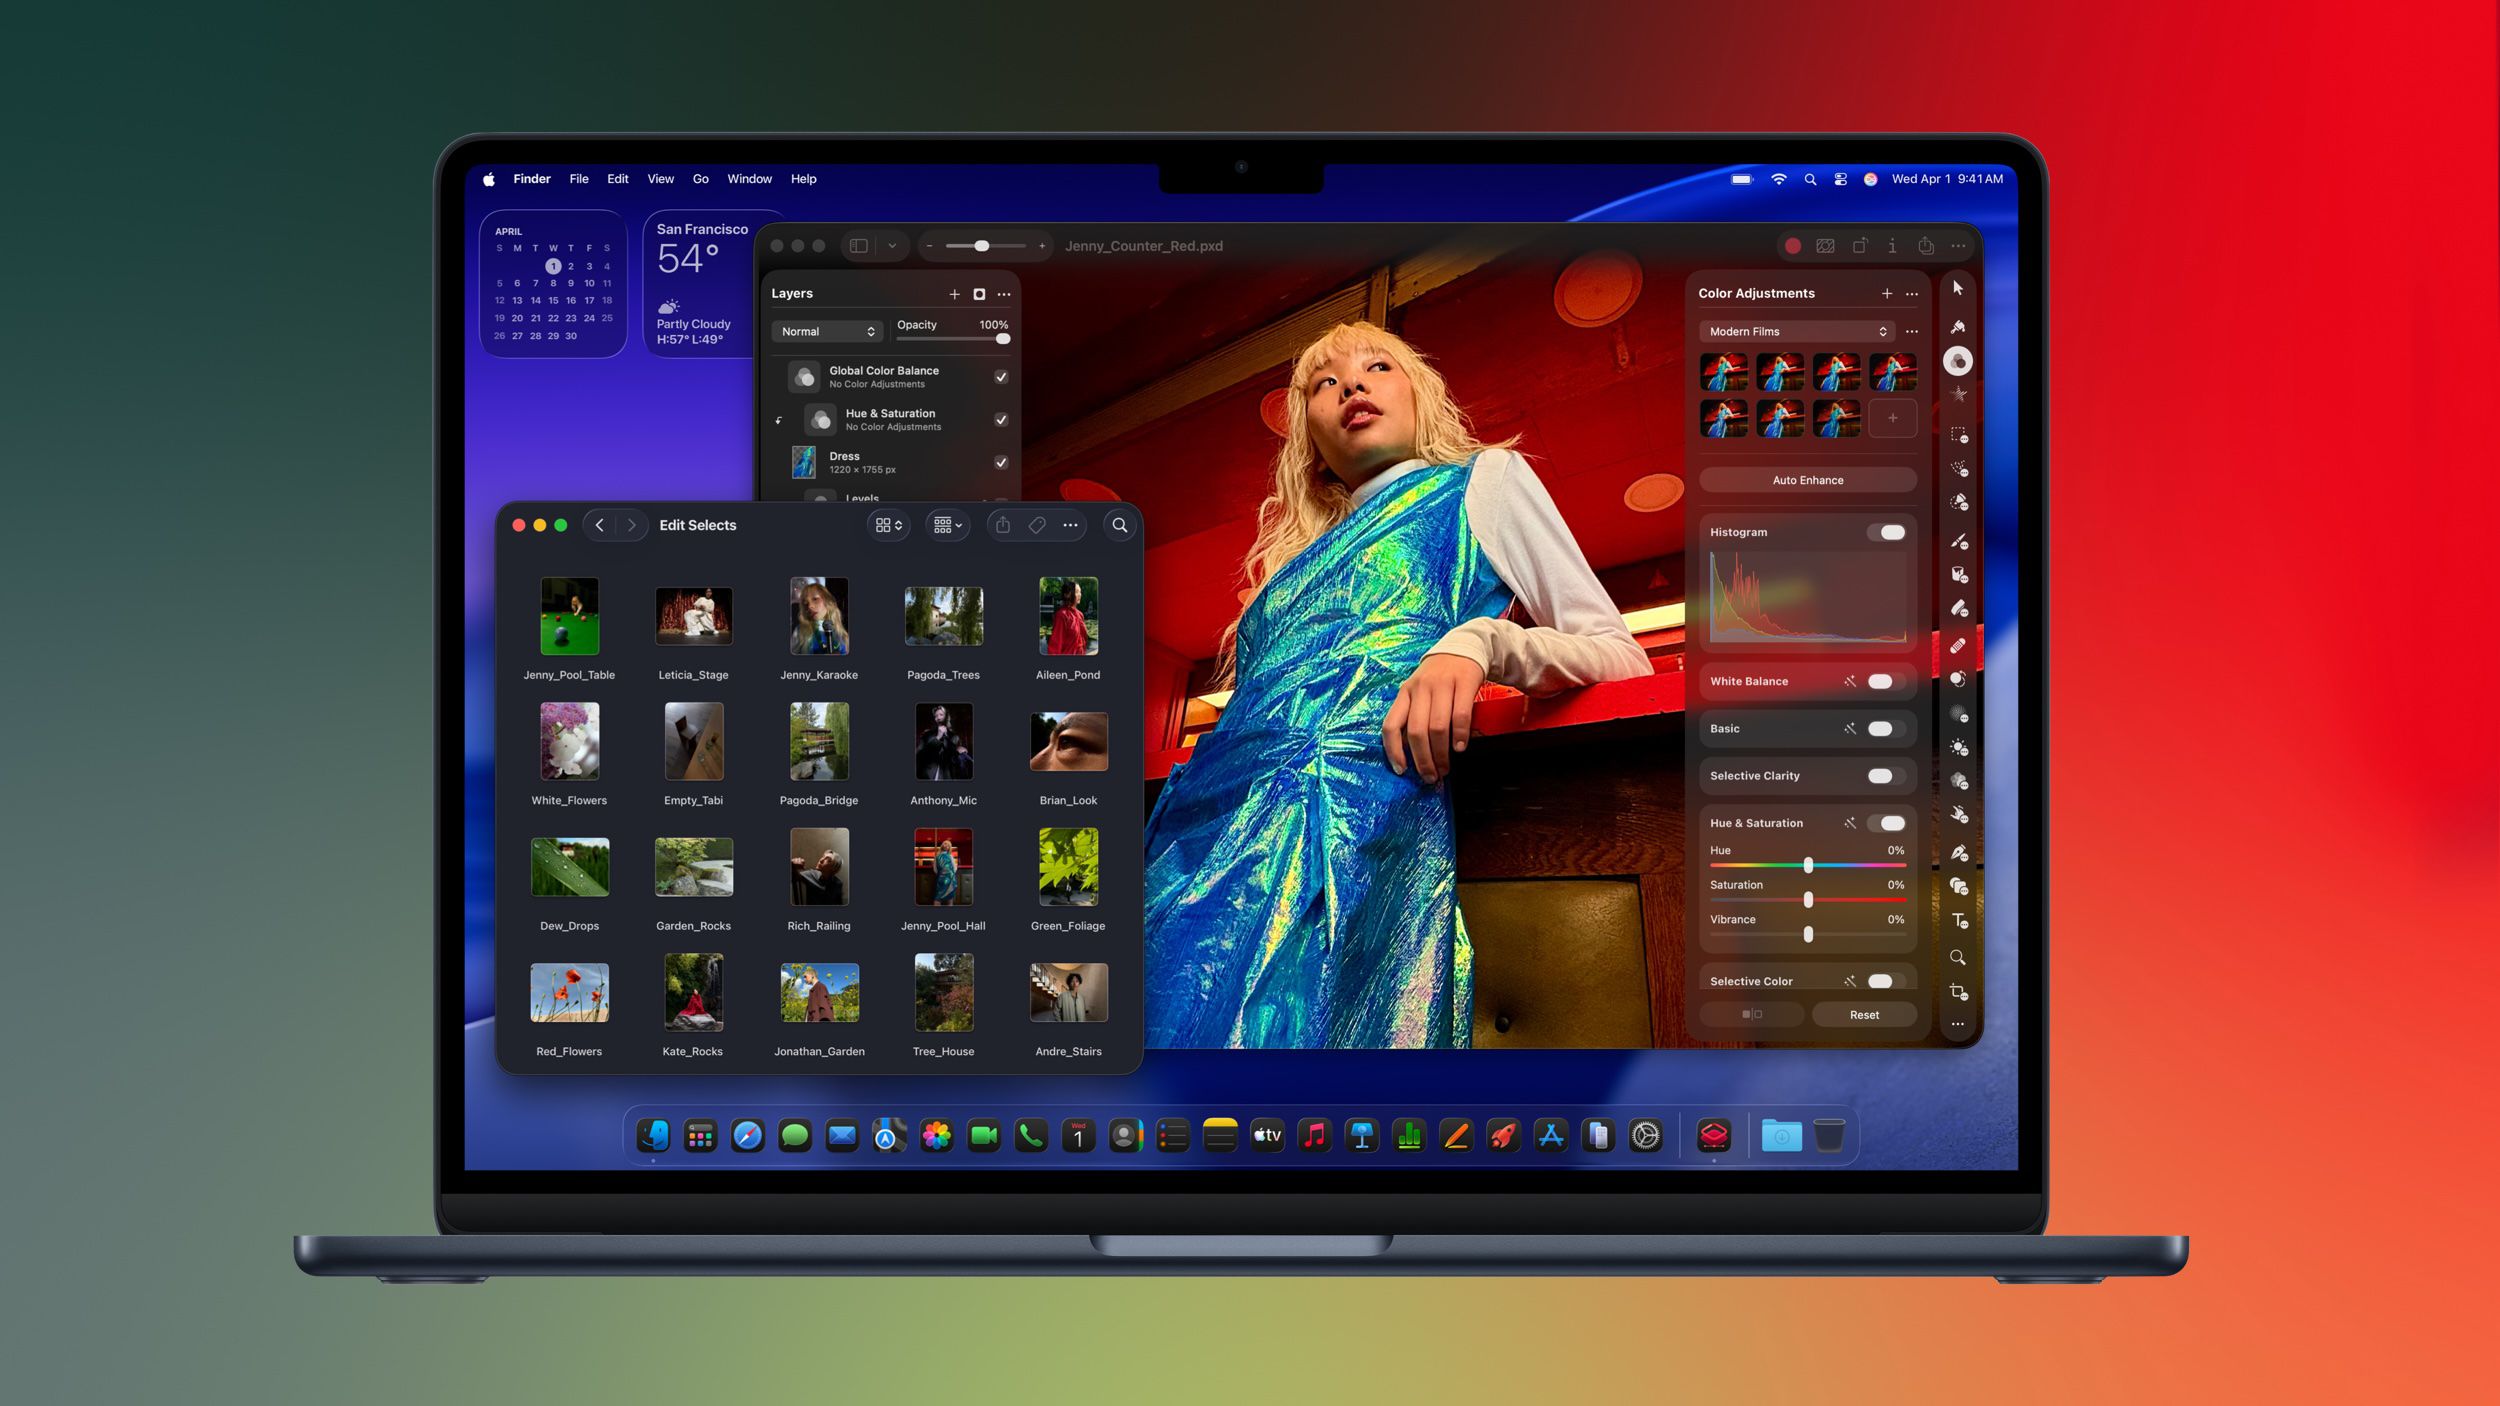Open the Layers panel ellipsis options

pos(1004,294)
